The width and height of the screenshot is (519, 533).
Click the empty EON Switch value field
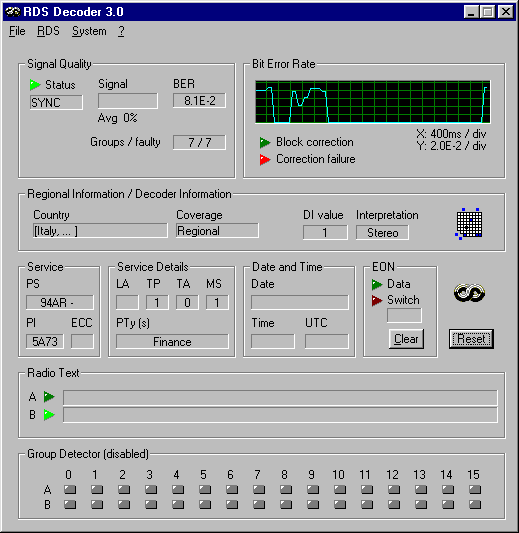coord(404,315)
